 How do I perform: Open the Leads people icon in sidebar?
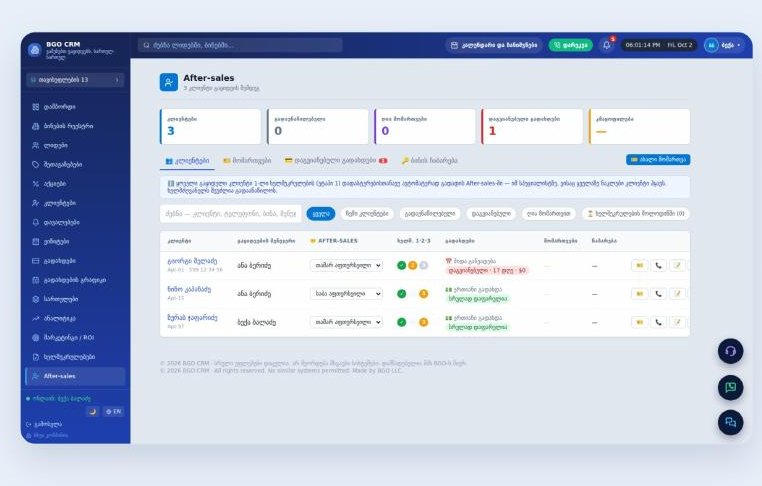[35, 145]
